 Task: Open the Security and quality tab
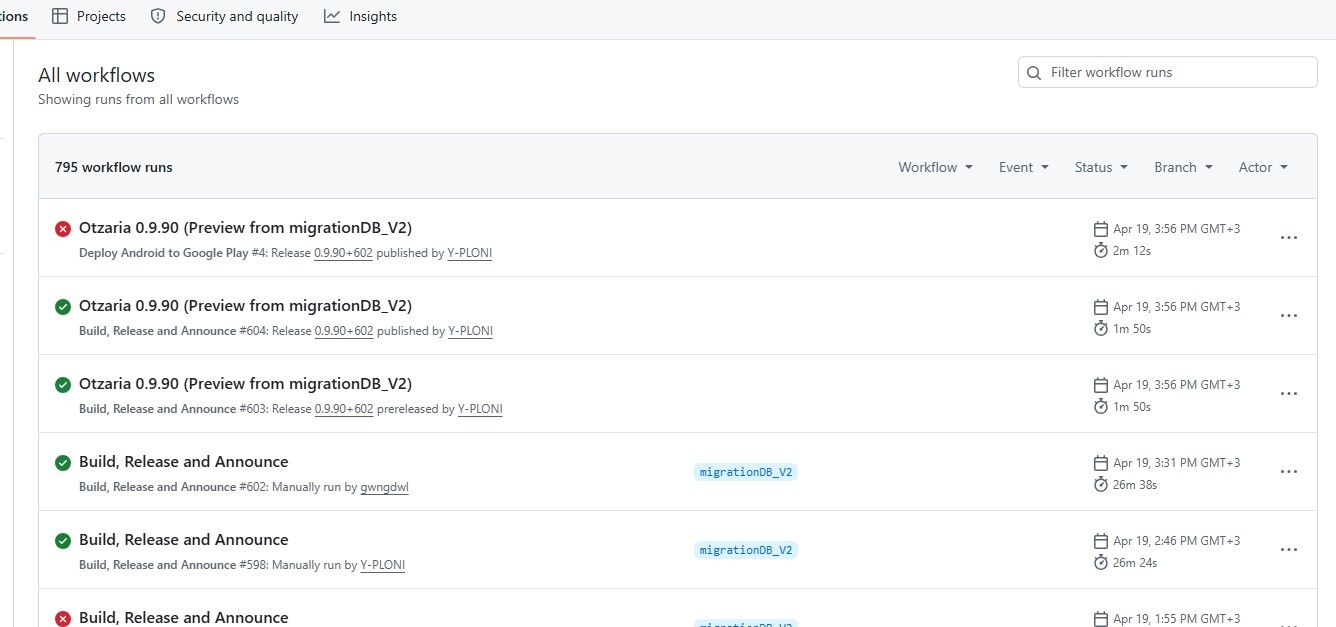click(x=224, y=16)
